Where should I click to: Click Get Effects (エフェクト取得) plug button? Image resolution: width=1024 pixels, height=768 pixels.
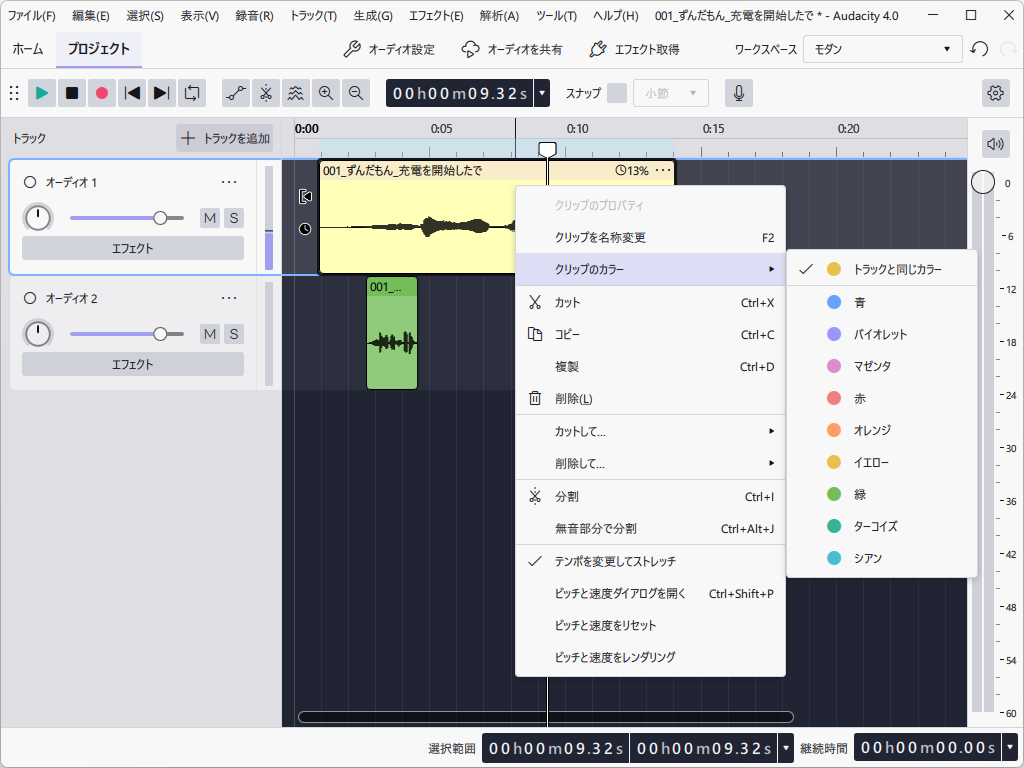click(634, 49)
